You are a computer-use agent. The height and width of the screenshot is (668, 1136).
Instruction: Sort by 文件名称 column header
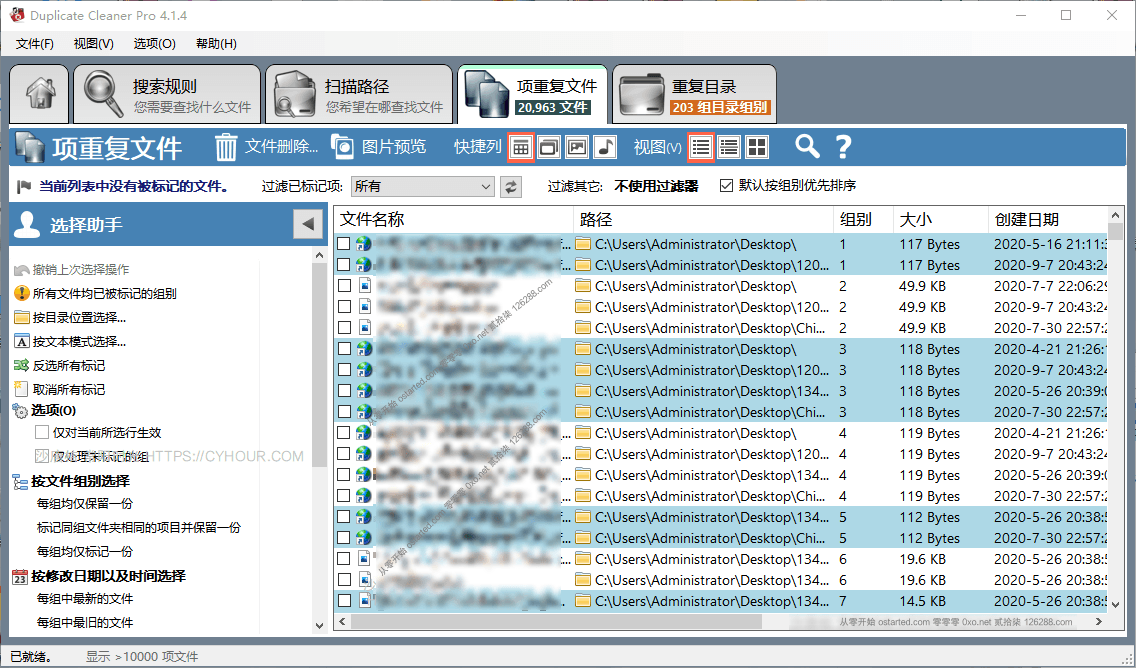coord(454,220)
